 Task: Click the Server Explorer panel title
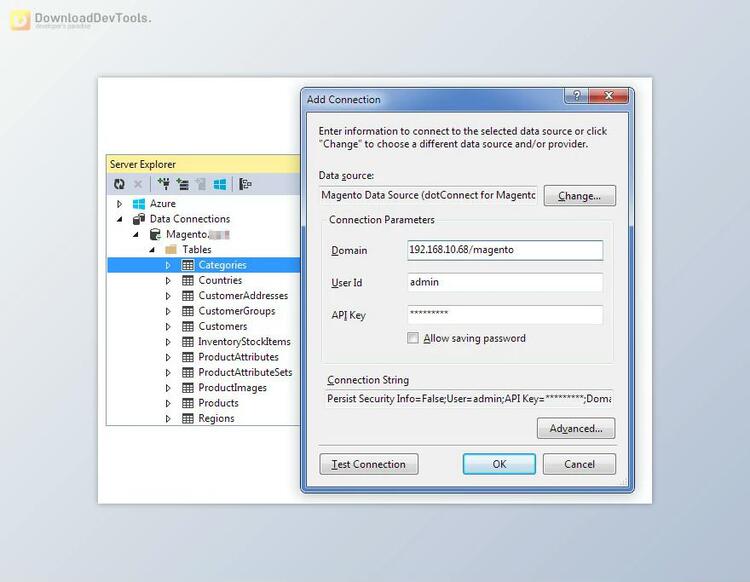143,164
